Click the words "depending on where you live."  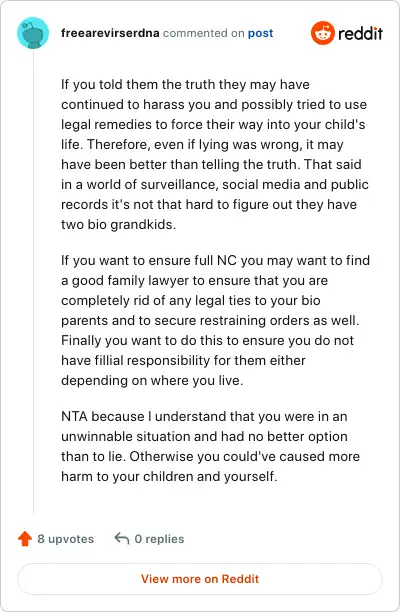pyautogui.click(x=152, y=380)
